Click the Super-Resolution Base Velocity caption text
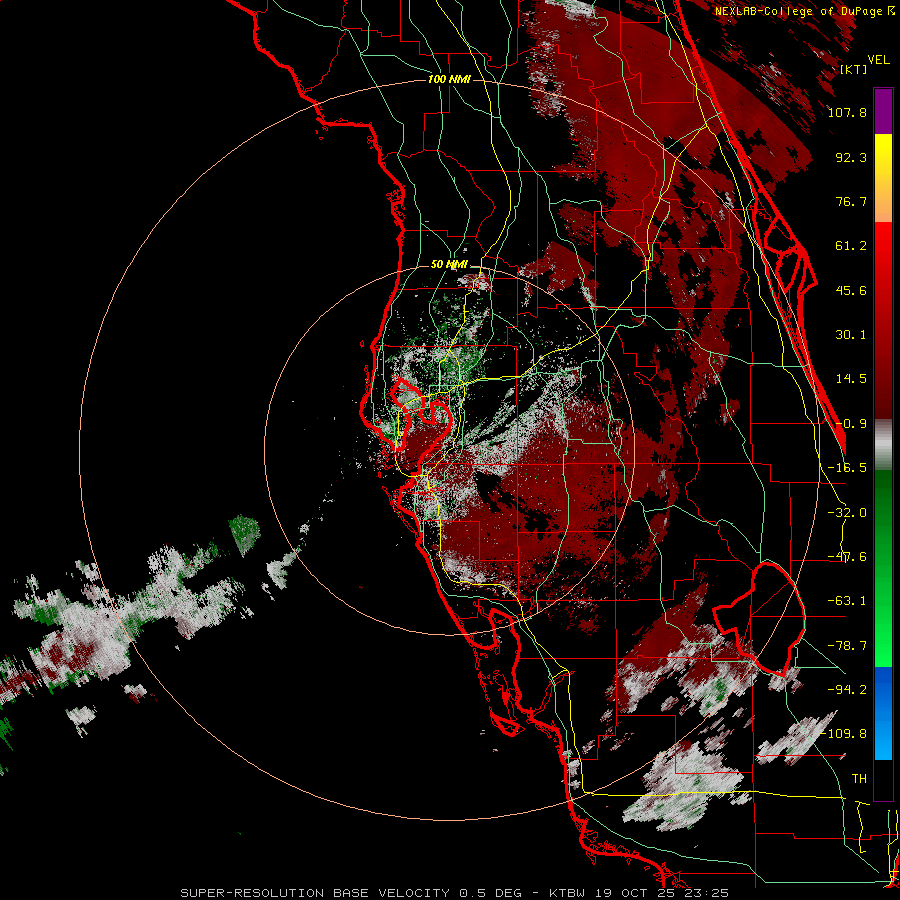The height and width of the screenshot is (900, 900). (454, 893)
